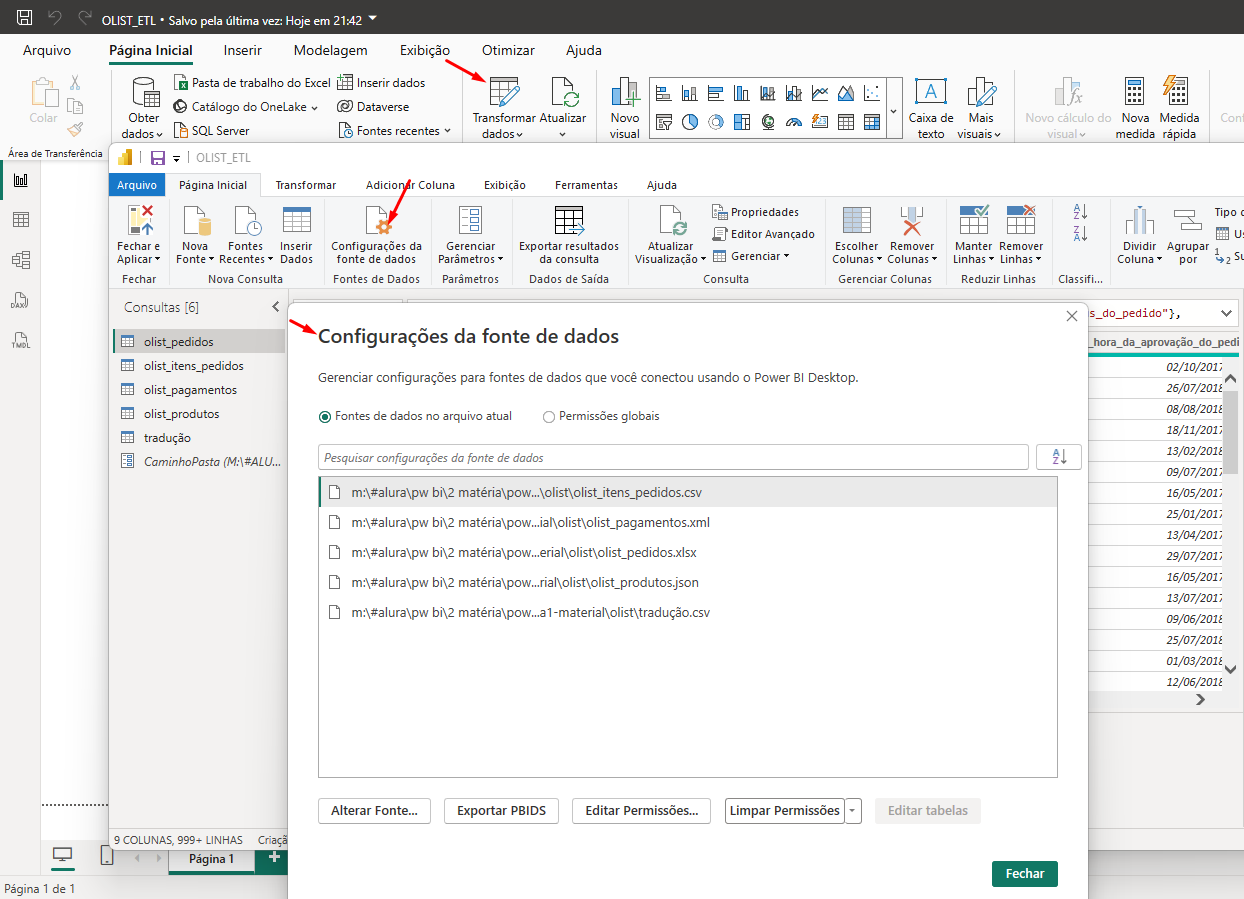
Task: Select the olist_itens_pedidos query in Consultas
Action: 198,366
